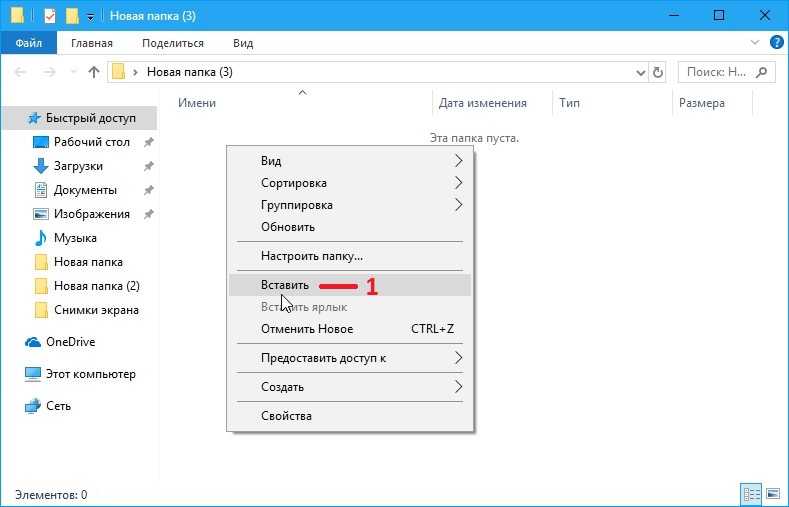Choose Обновить in the context menu

(350, 227)
